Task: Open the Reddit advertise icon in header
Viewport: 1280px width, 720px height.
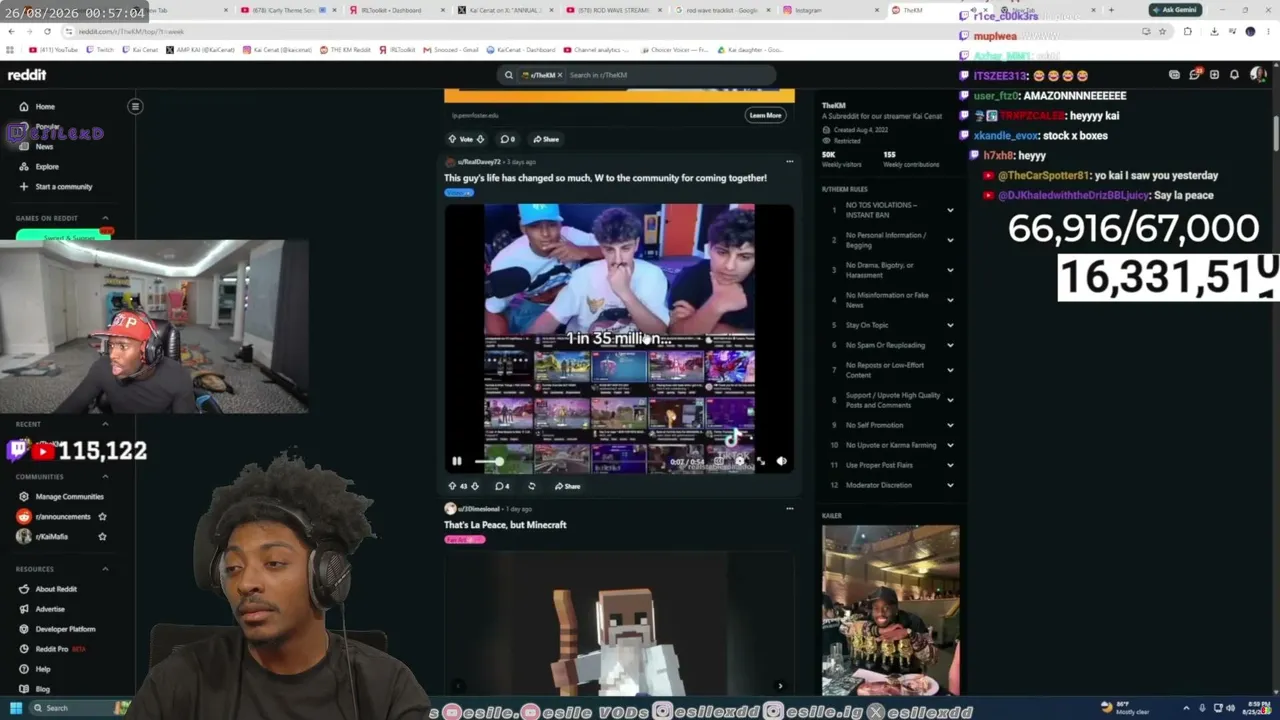Action: point(1174,75)
